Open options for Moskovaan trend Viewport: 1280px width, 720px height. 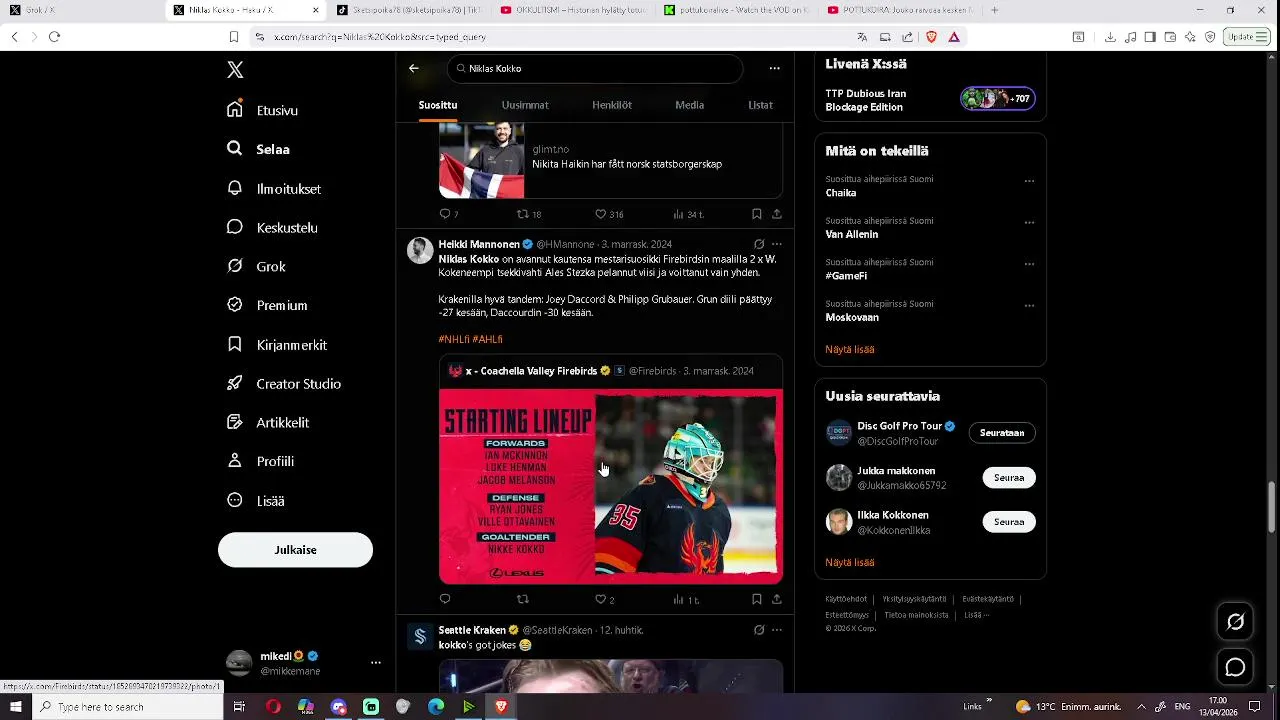[1029, 305]
